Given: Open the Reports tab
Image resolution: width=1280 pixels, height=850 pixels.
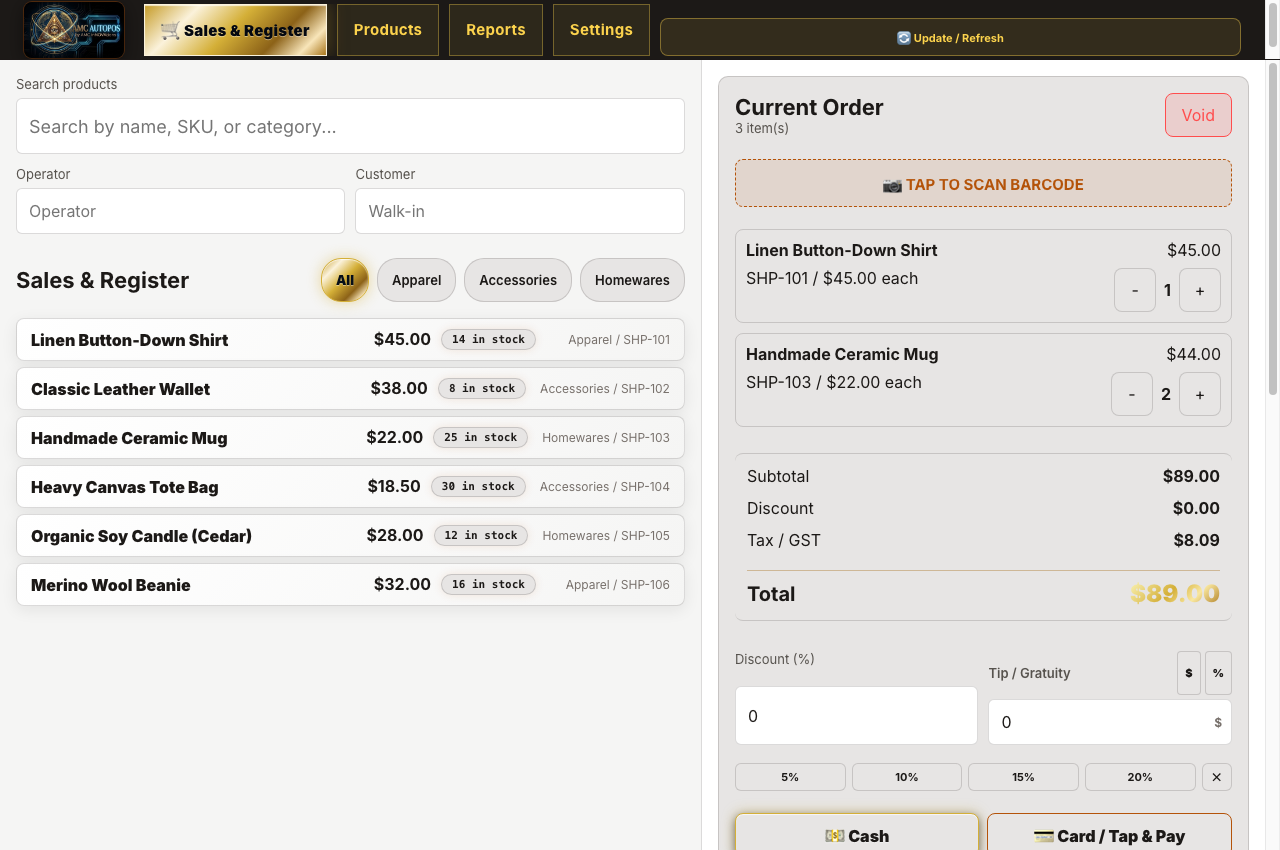Looking at the screenshot, I should point(496,30).
